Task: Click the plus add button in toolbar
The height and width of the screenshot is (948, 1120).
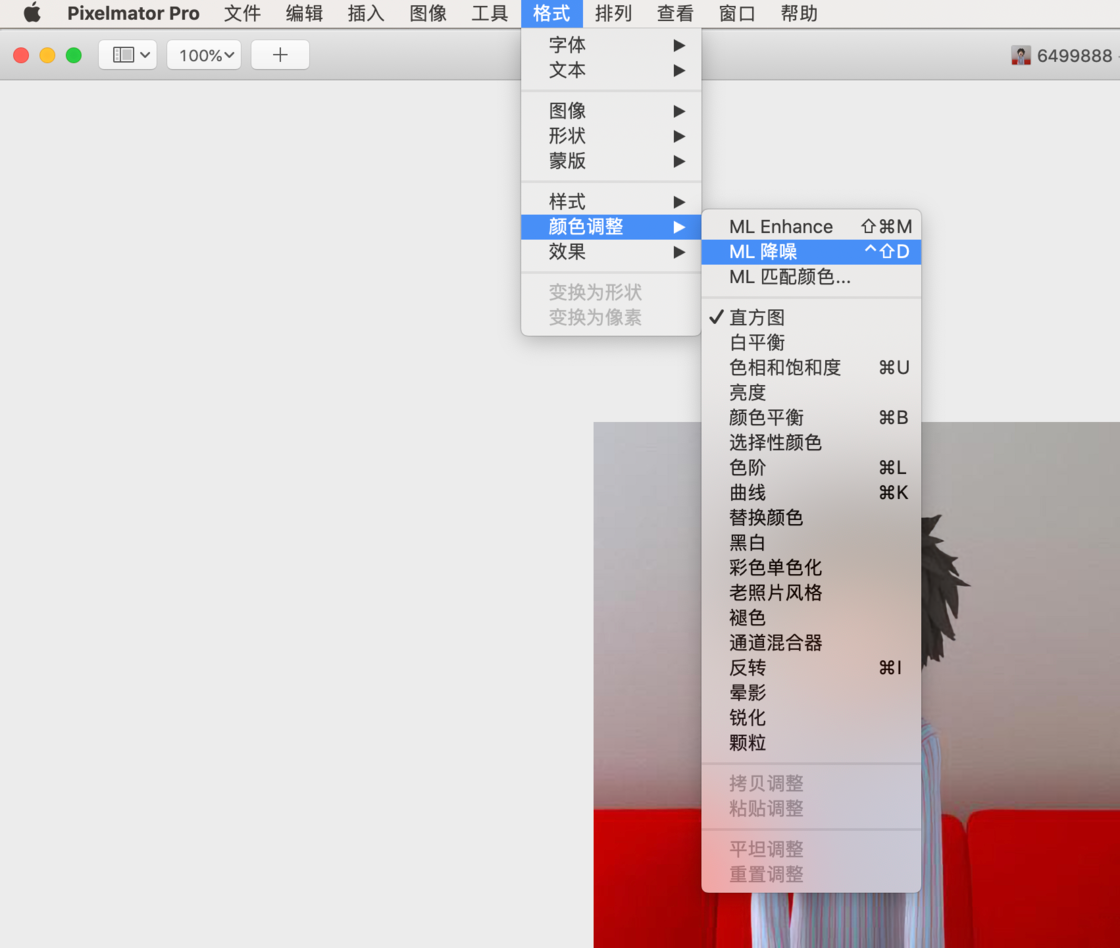Action: [x=280, y=55]
